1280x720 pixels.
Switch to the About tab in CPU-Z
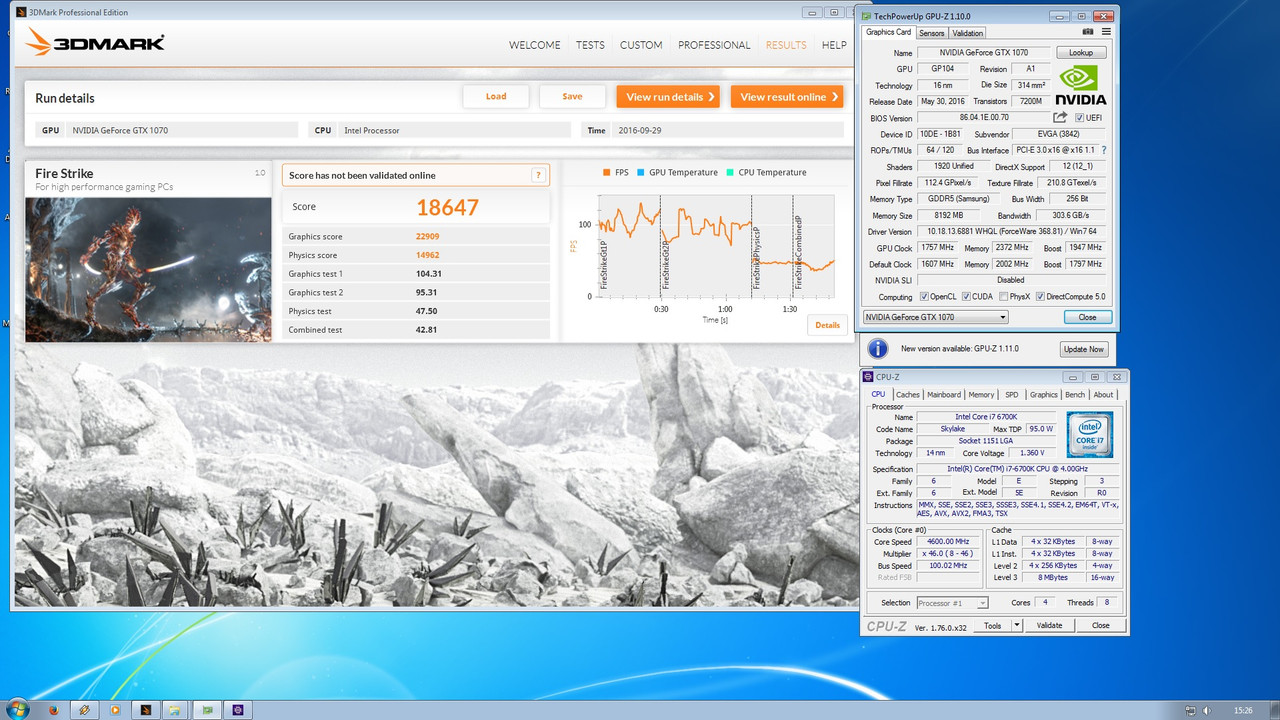(x=1103, y=395)
